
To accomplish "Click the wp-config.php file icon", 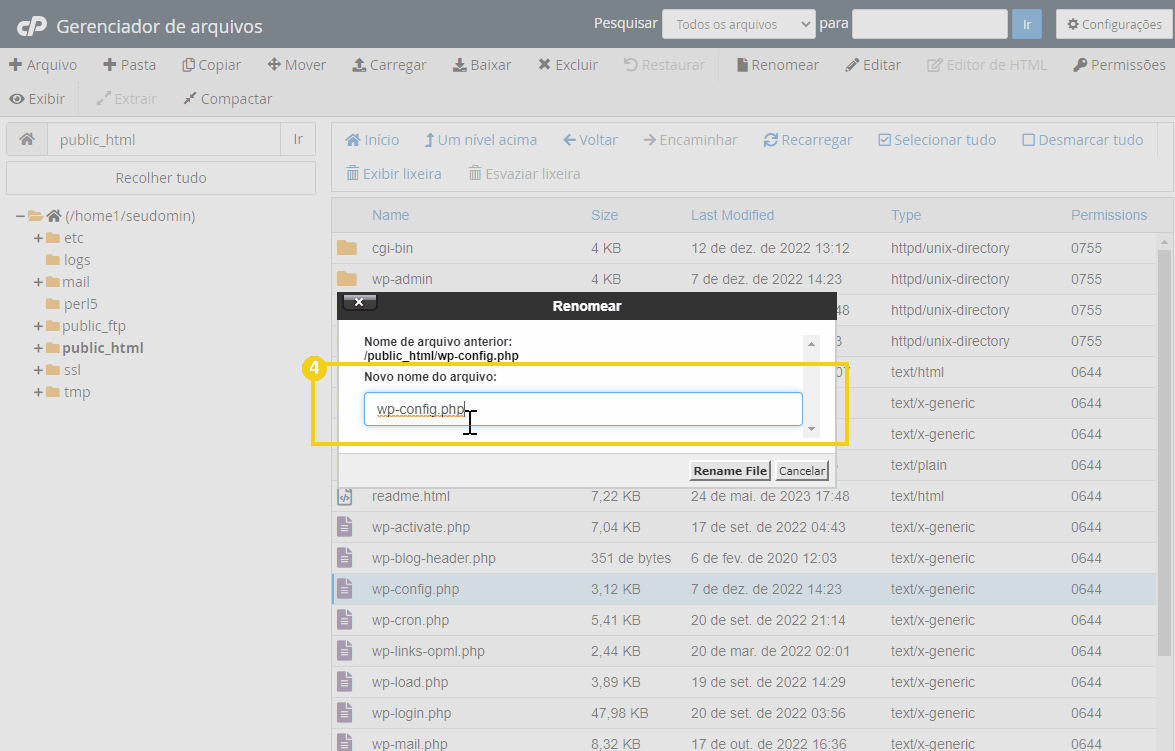I will click(x=345, y=589).
